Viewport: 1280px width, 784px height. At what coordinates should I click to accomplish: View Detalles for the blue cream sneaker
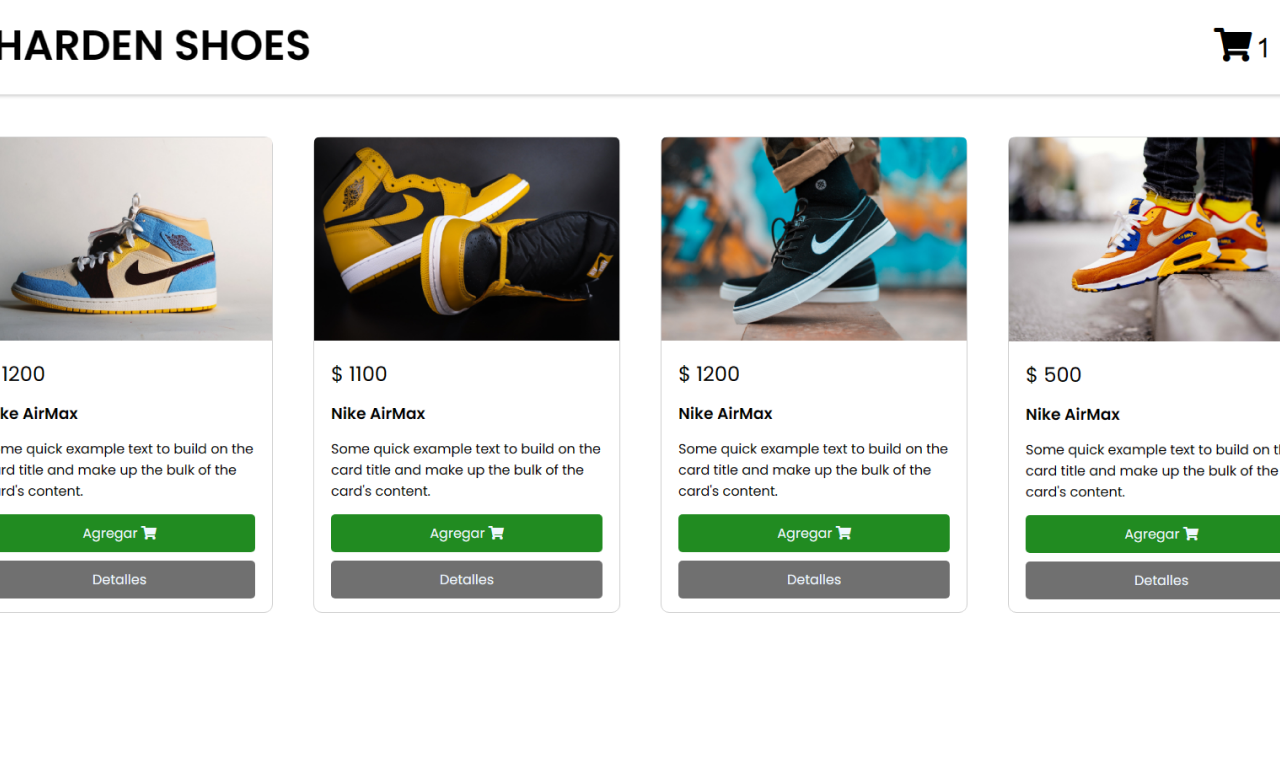point(120,580)
